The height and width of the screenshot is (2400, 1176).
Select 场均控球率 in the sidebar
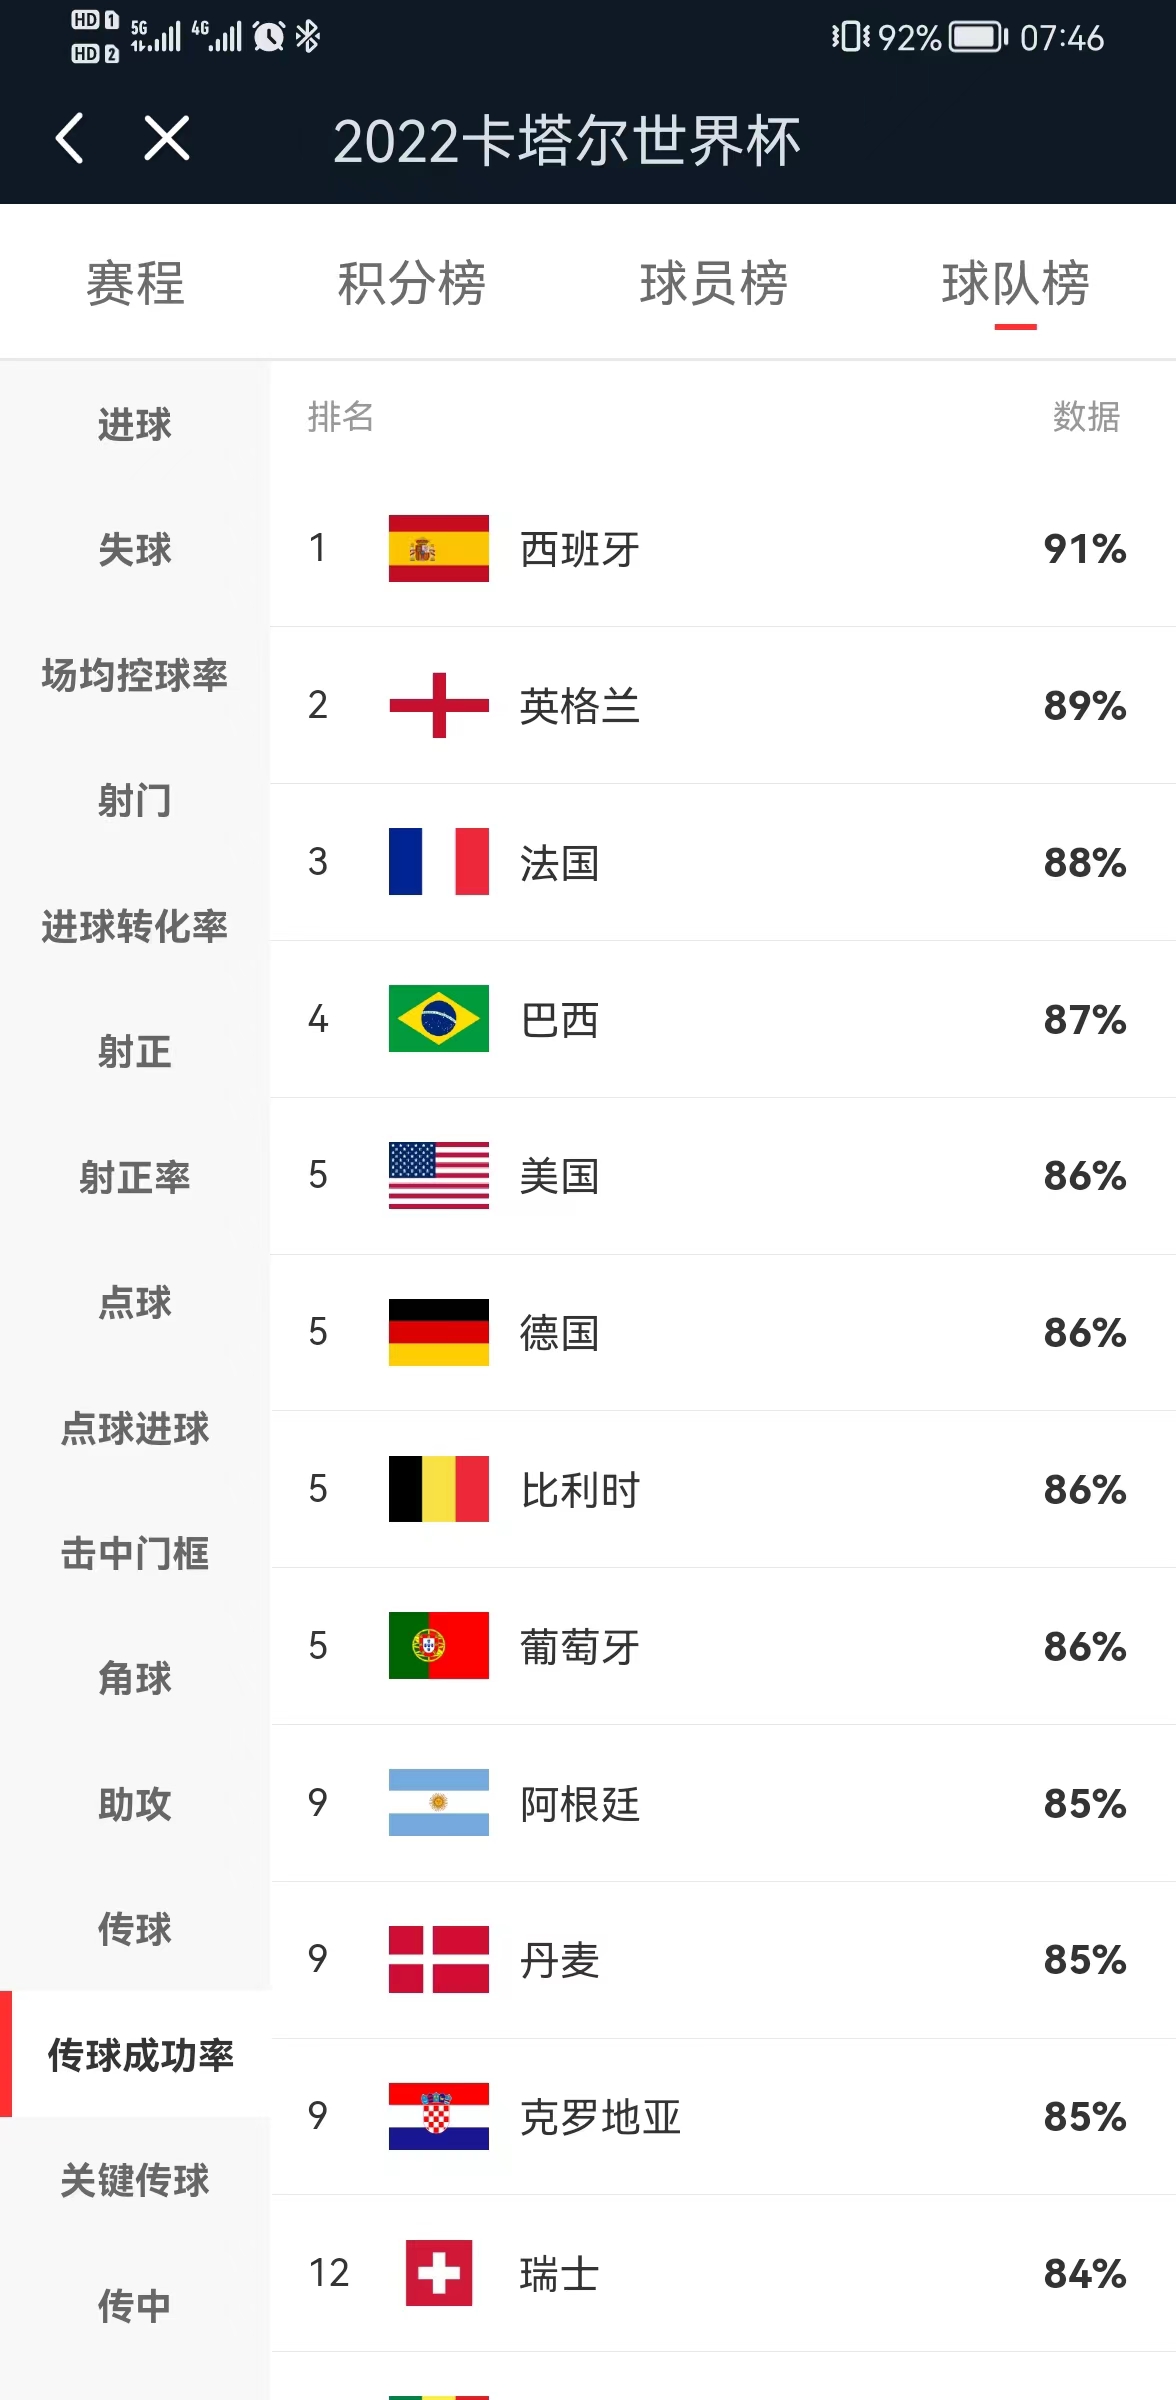tap(135, 675)
